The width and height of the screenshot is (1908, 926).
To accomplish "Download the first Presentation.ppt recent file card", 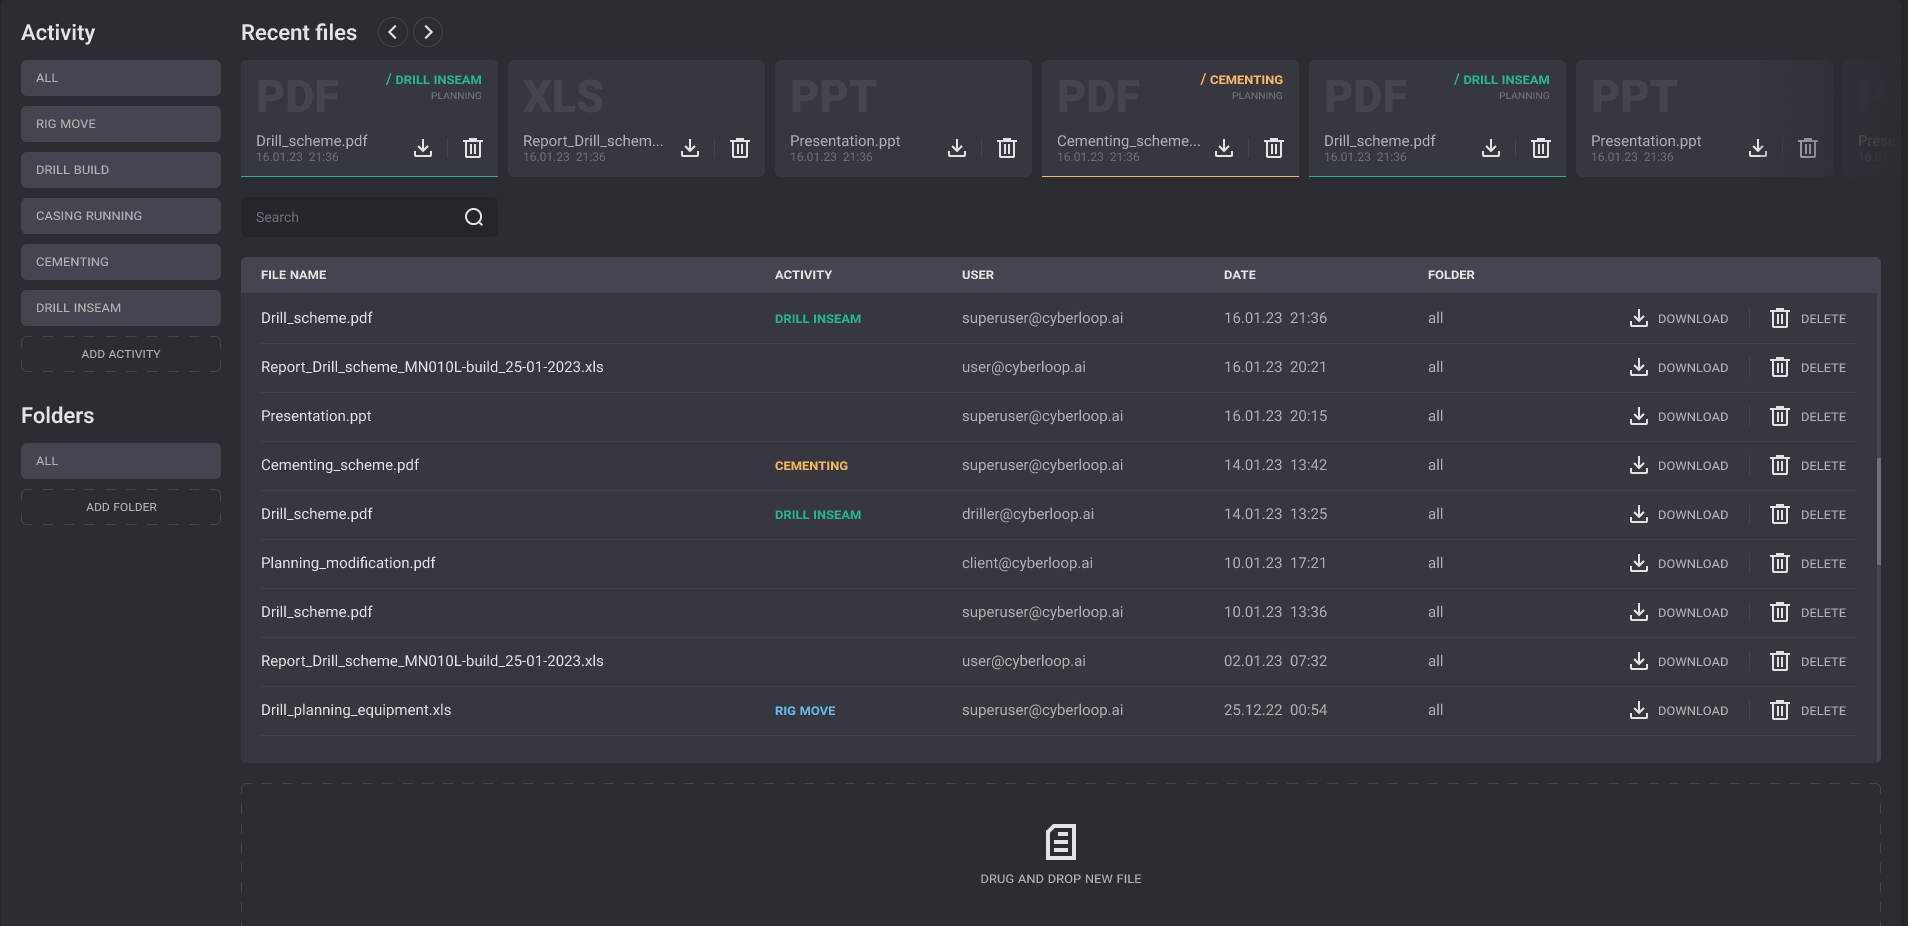I will point(957,148).
